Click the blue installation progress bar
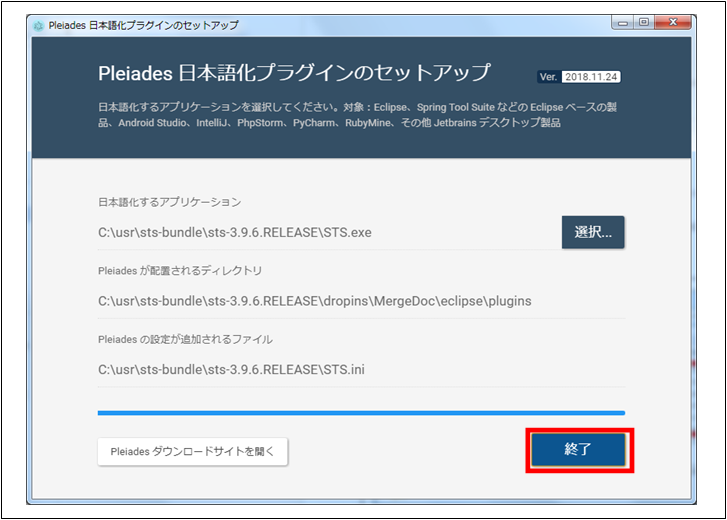 pos(360,412)
